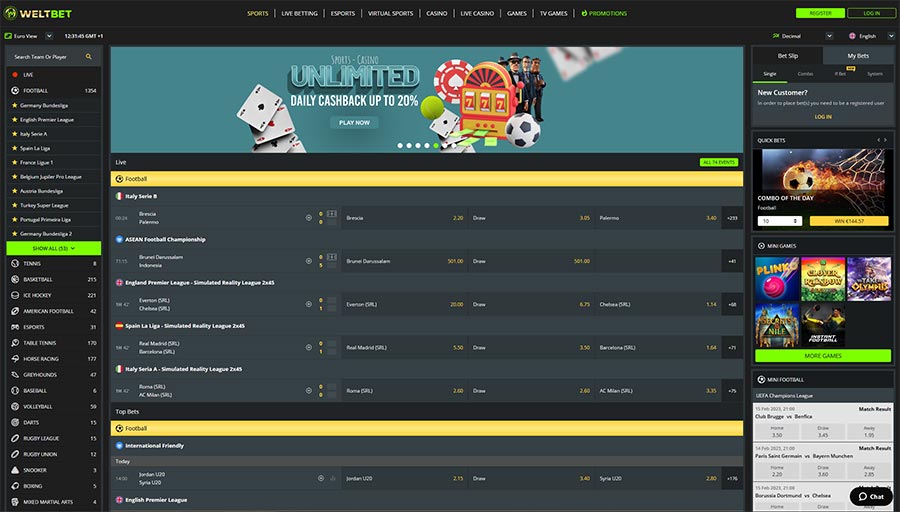Open Basketball in the sports sidebar

53,280
